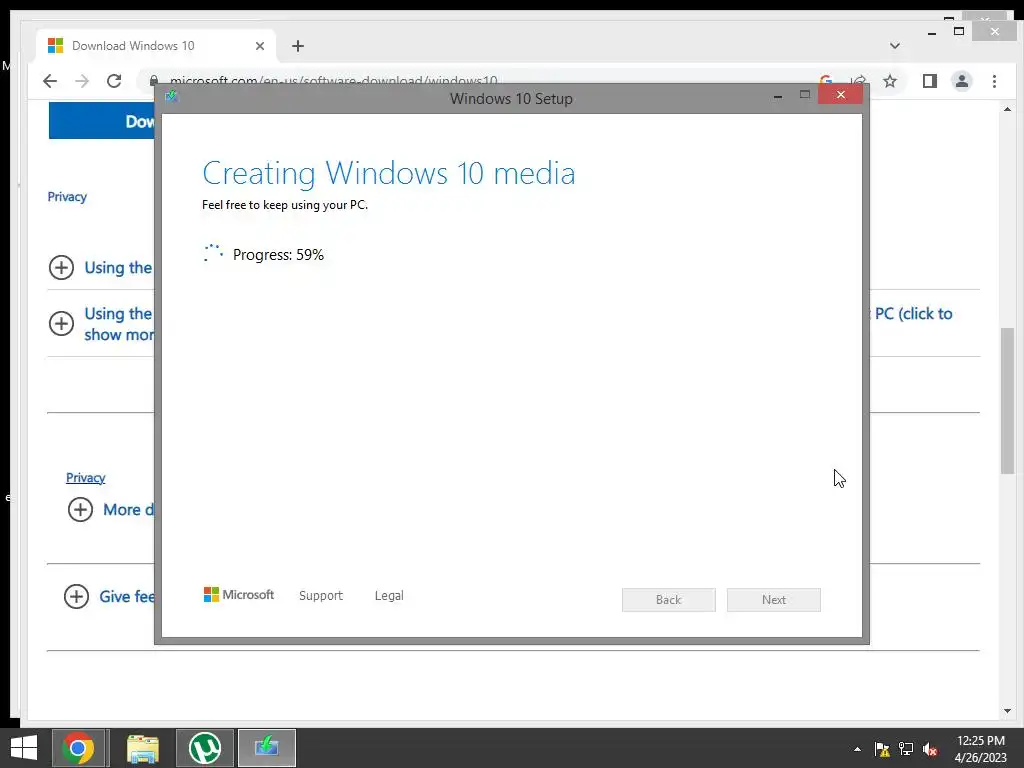Open a new Chrome tab
Screen dimensions: 1024x768
(x=298, y=46)
